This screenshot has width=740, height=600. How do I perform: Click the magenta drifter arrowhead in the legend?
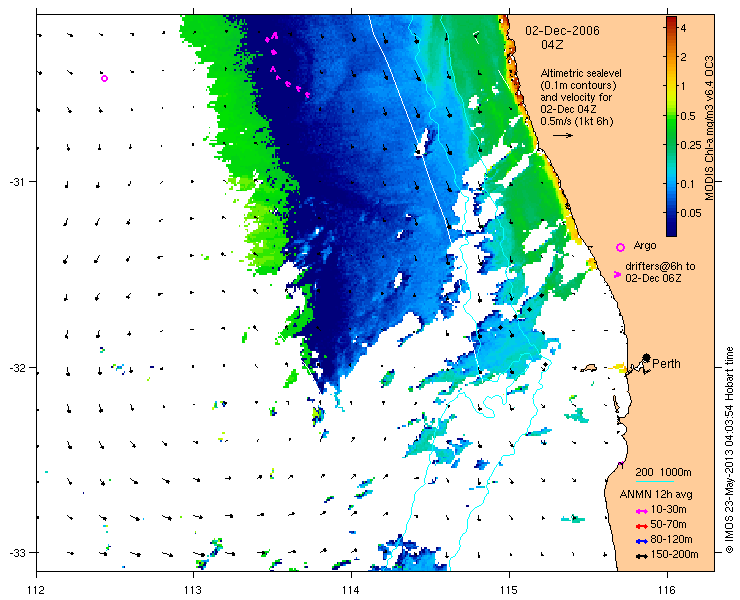(x=617, y=274)
